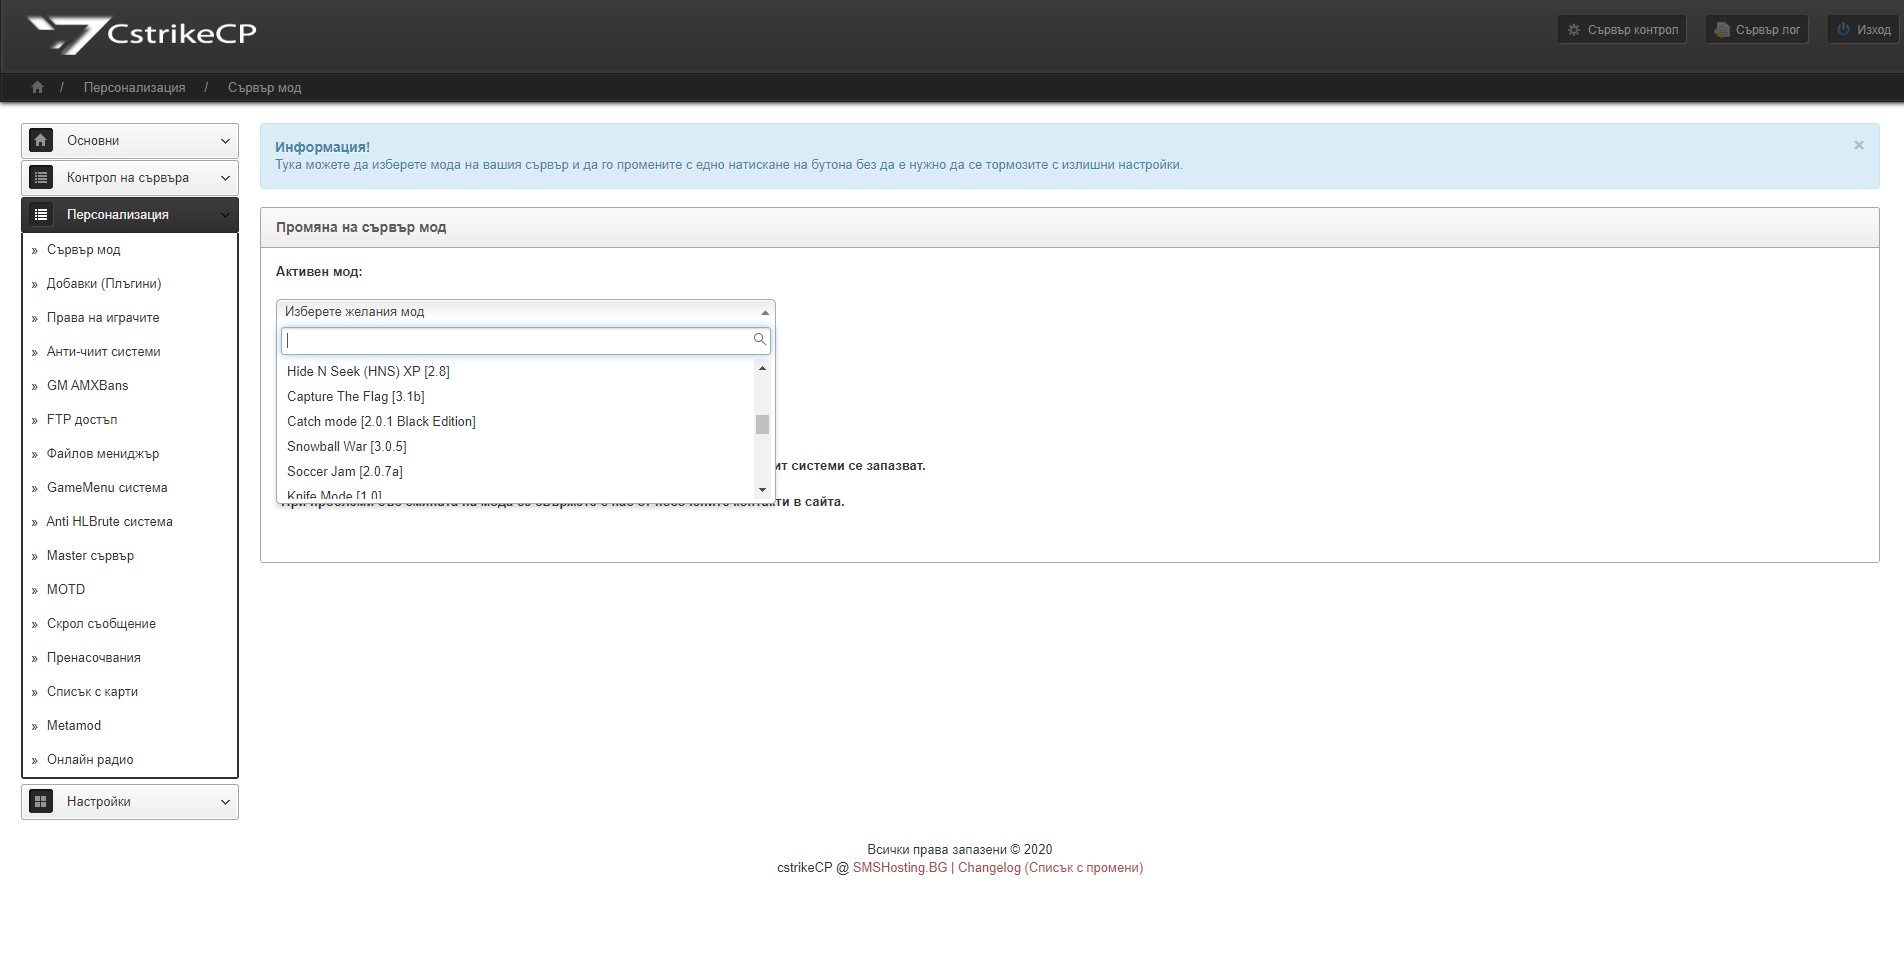
Task: Click the magnifier icon in the mod search box
Action: (760, 340)
